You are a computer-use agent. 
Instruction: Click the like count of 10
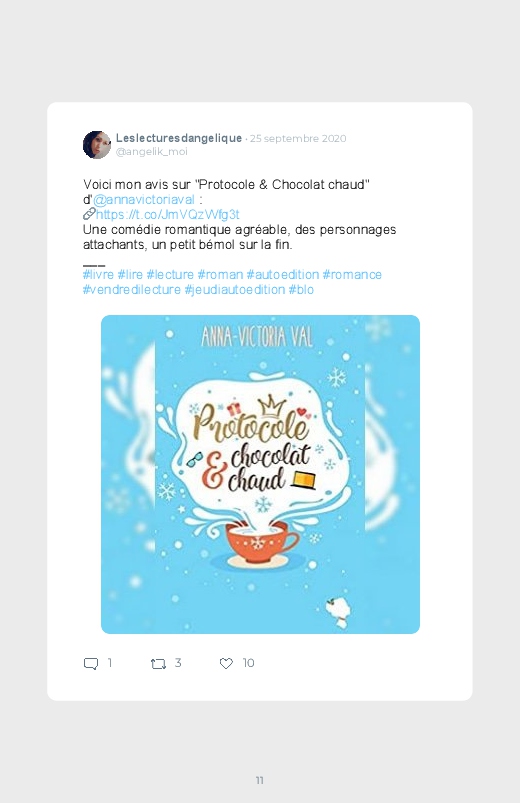248,663
